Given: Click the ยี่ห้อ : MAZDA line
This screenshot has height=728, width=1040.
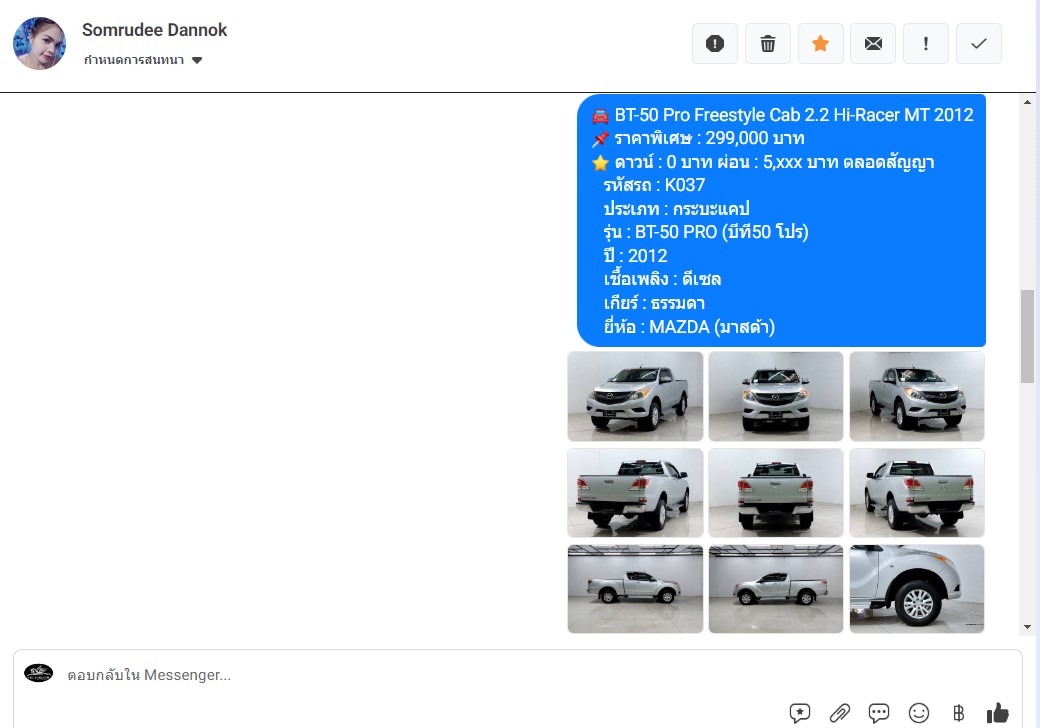Looking at the screenshot, I should (x=689, y=327).
